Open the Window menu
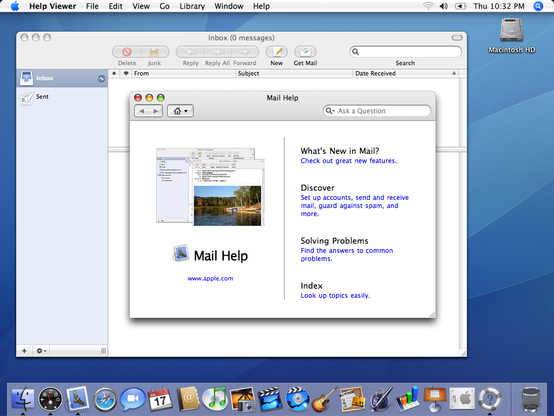 click(x=229, y=6)
